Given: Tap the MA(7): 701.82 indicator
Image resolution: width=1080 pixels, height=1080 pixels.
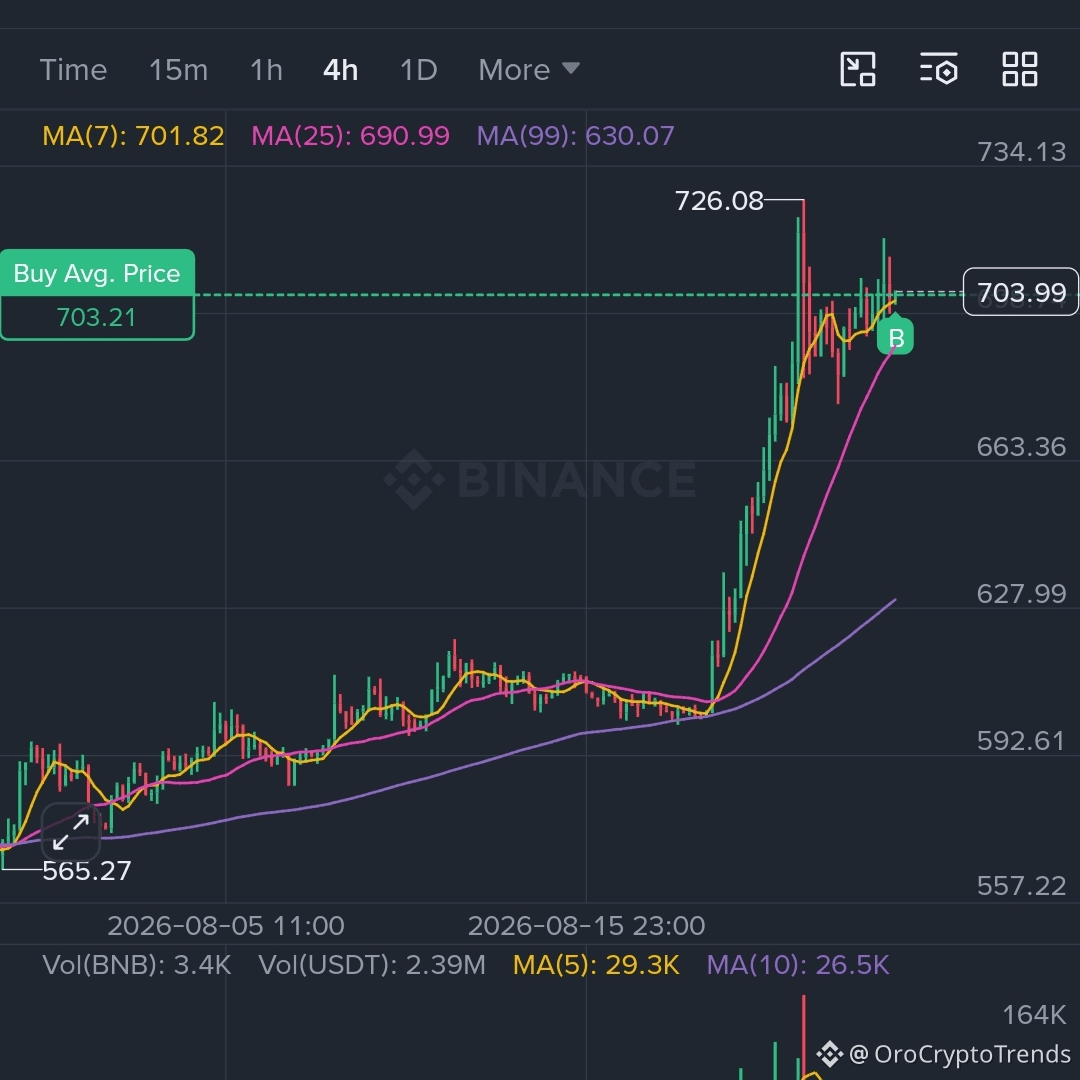Looking at the screenshot, I should coord(133,136).
